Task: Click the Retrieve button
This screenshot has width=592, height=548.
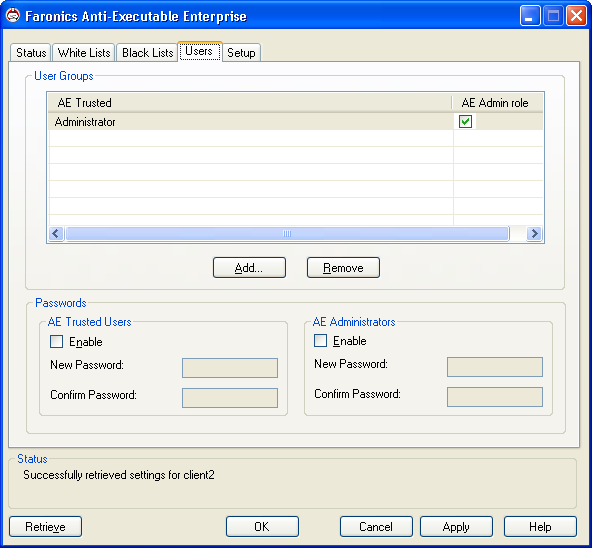Action: click(x=45, y=526)
